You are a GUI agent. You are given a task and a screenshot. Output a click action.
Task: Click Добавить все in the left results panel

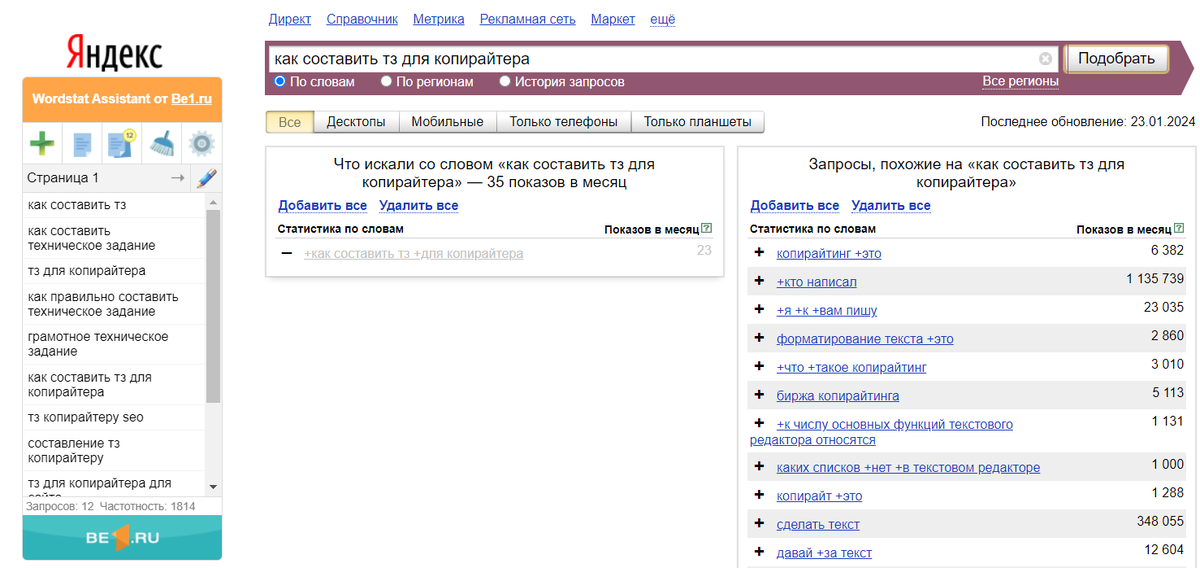click(x=322, y=206)
